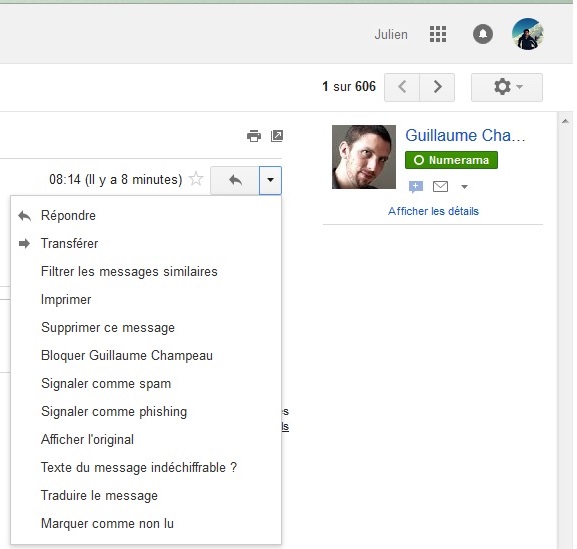The width and height of the screenshot is (577, 549).
Task: Click the print all printer icon
Action: [254, 136]
